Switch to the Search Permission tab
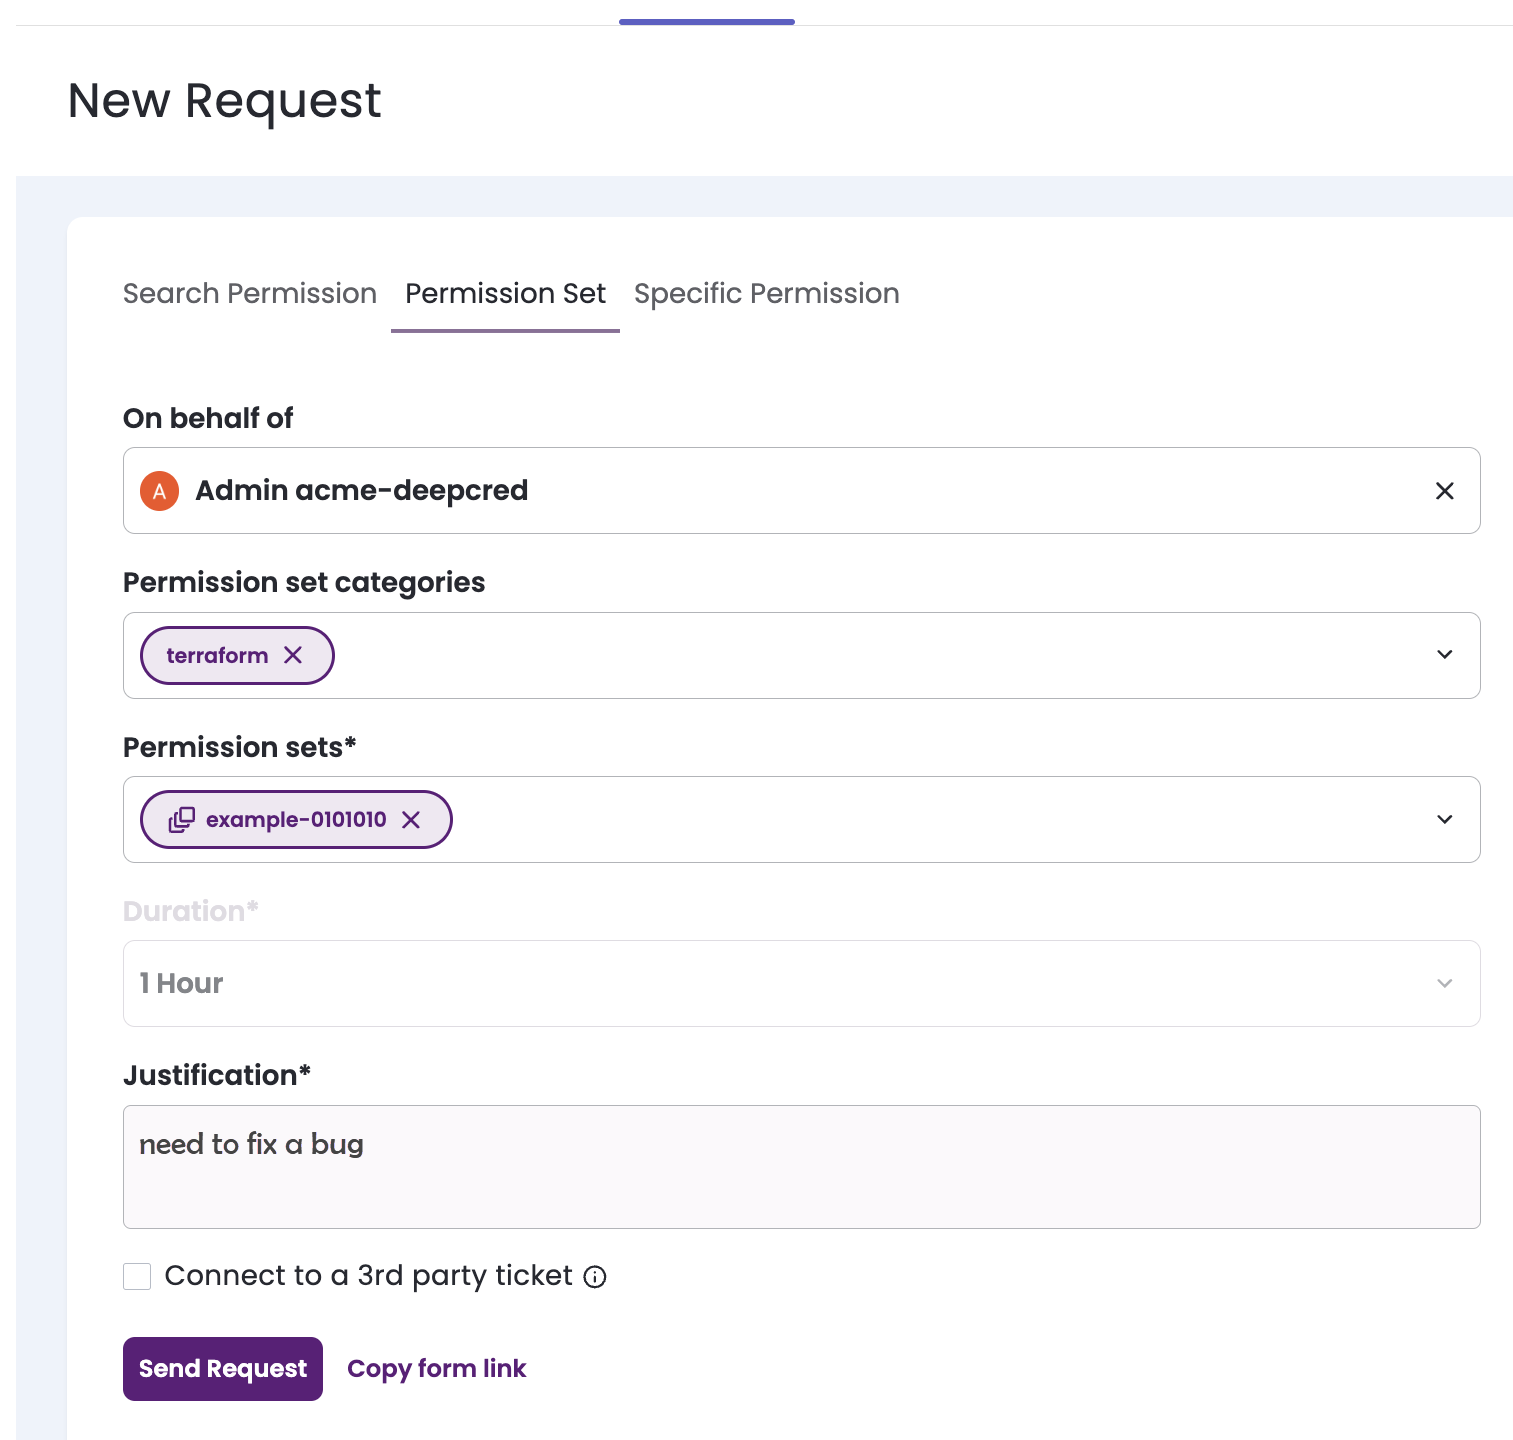The width and height of the screenshot is (1513, 1440). (250, 293)
